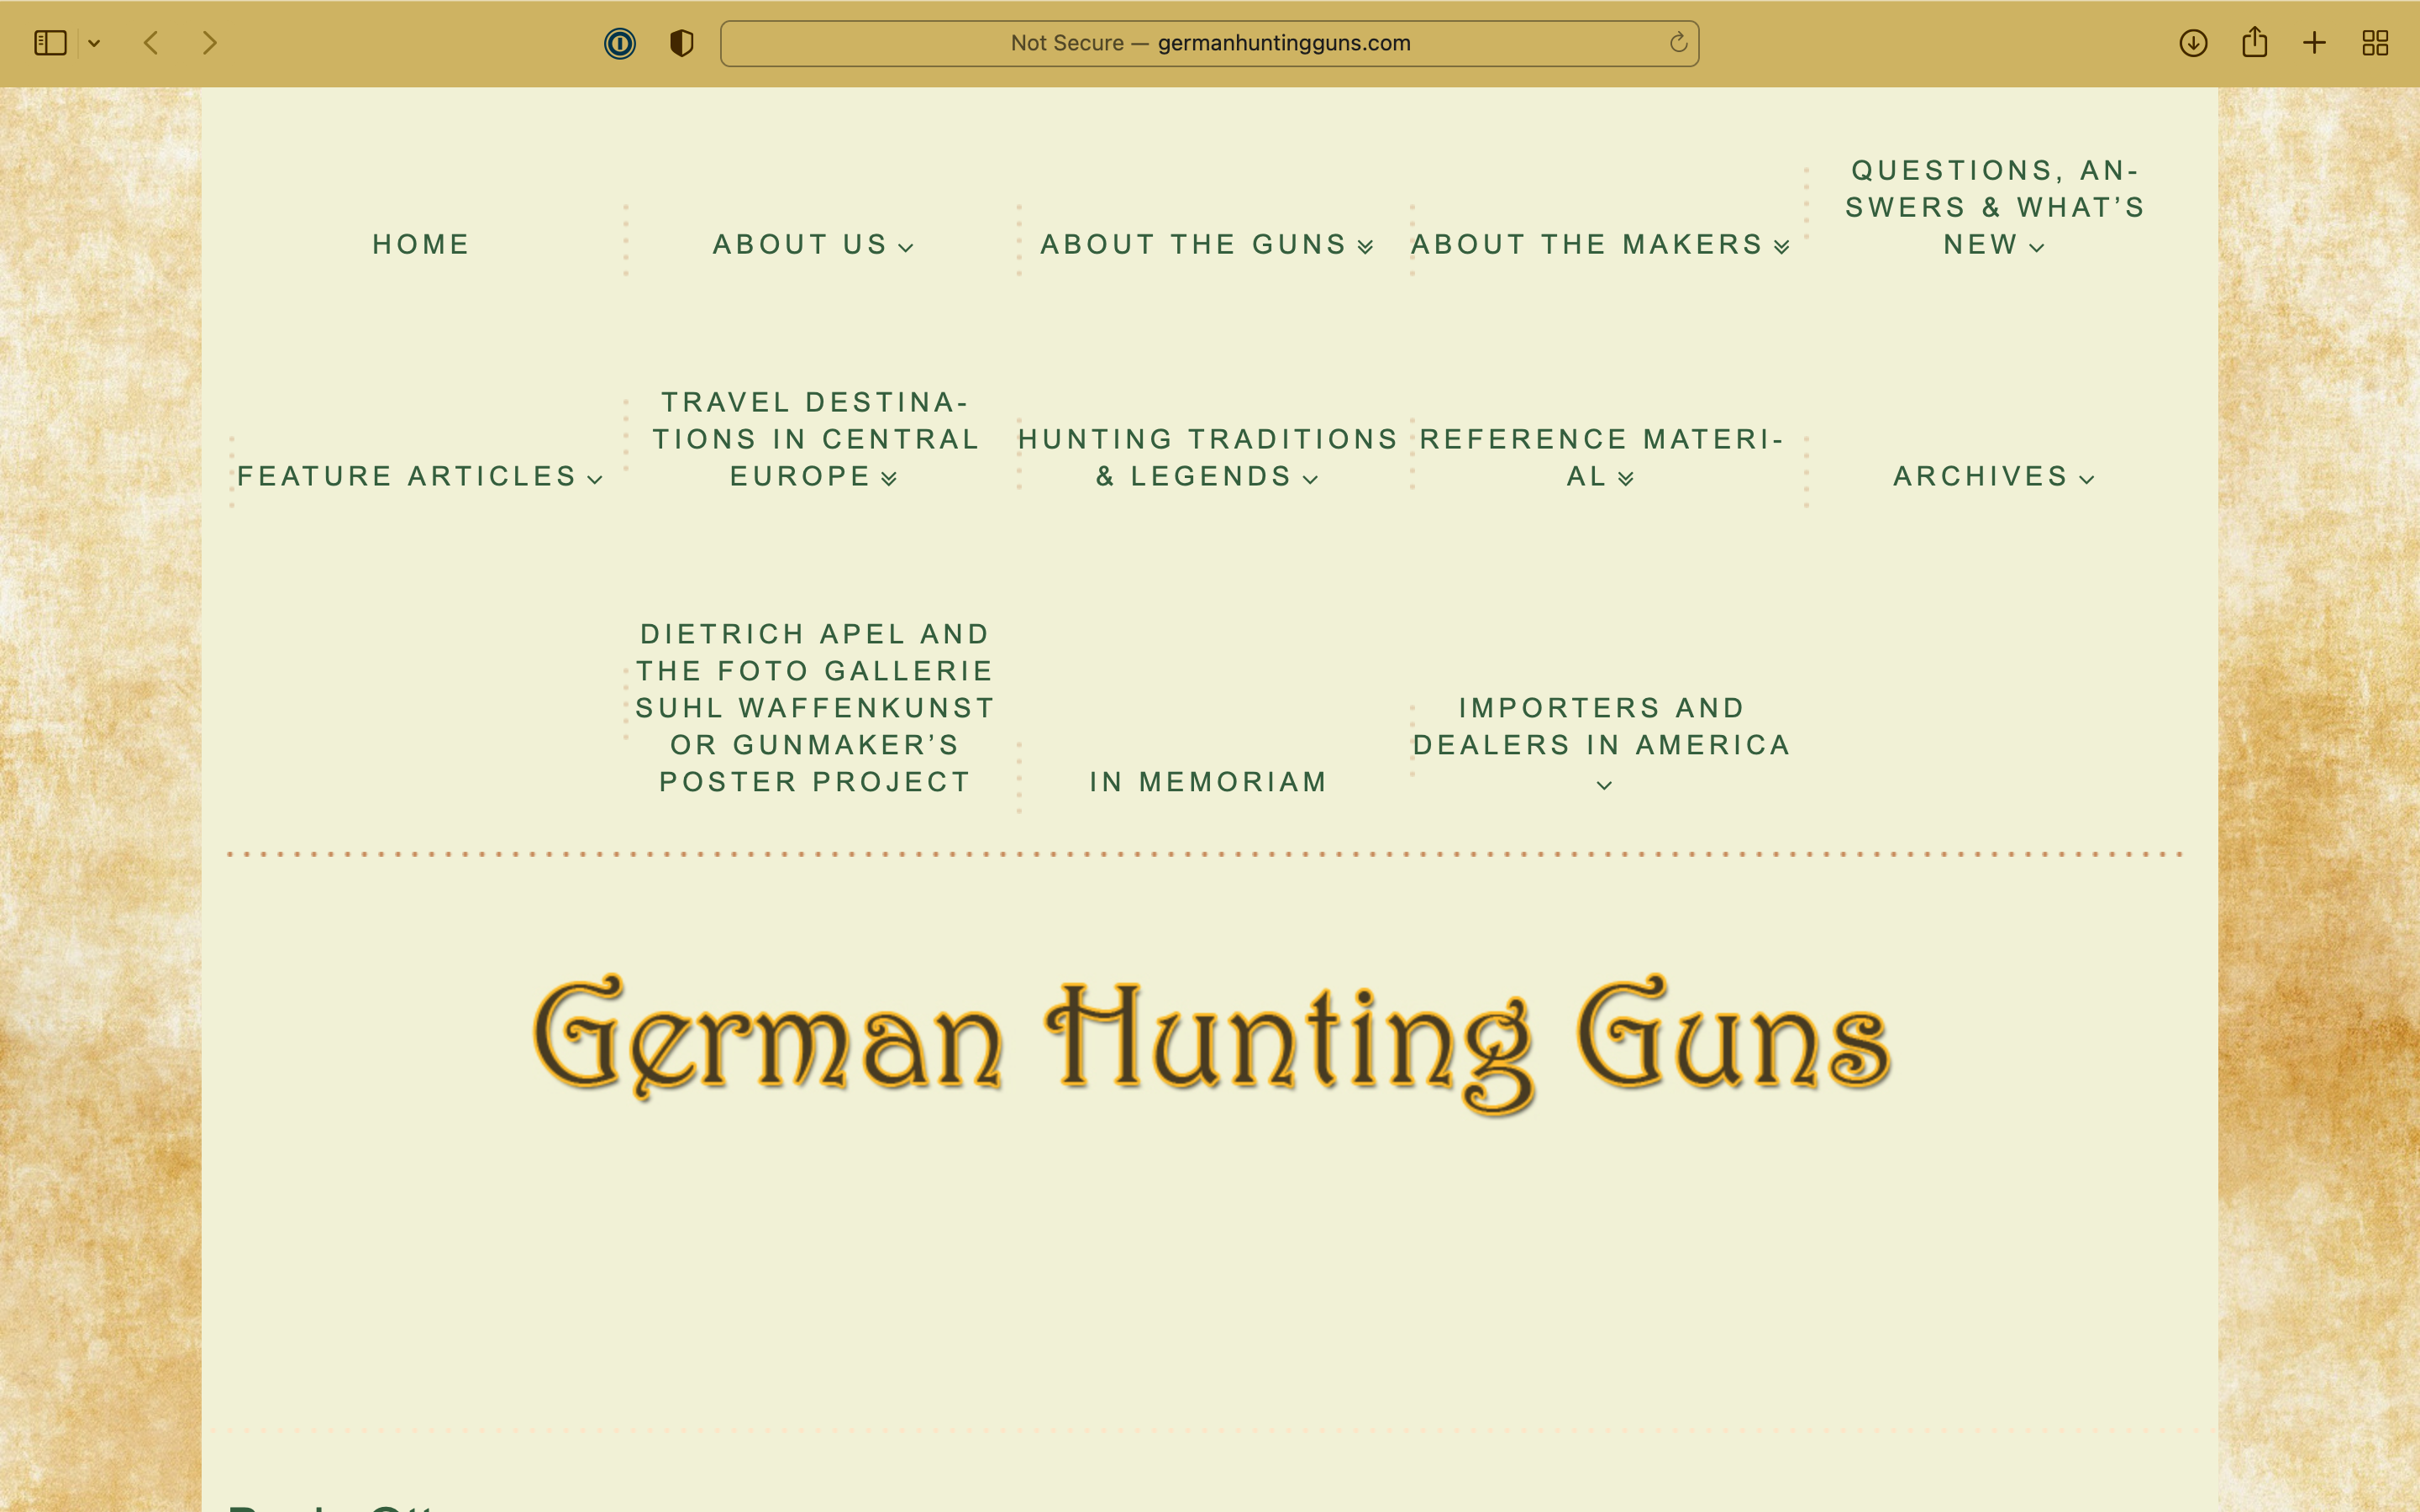Click the German Hunting Guns logo title

(x=1210, y=1040)
